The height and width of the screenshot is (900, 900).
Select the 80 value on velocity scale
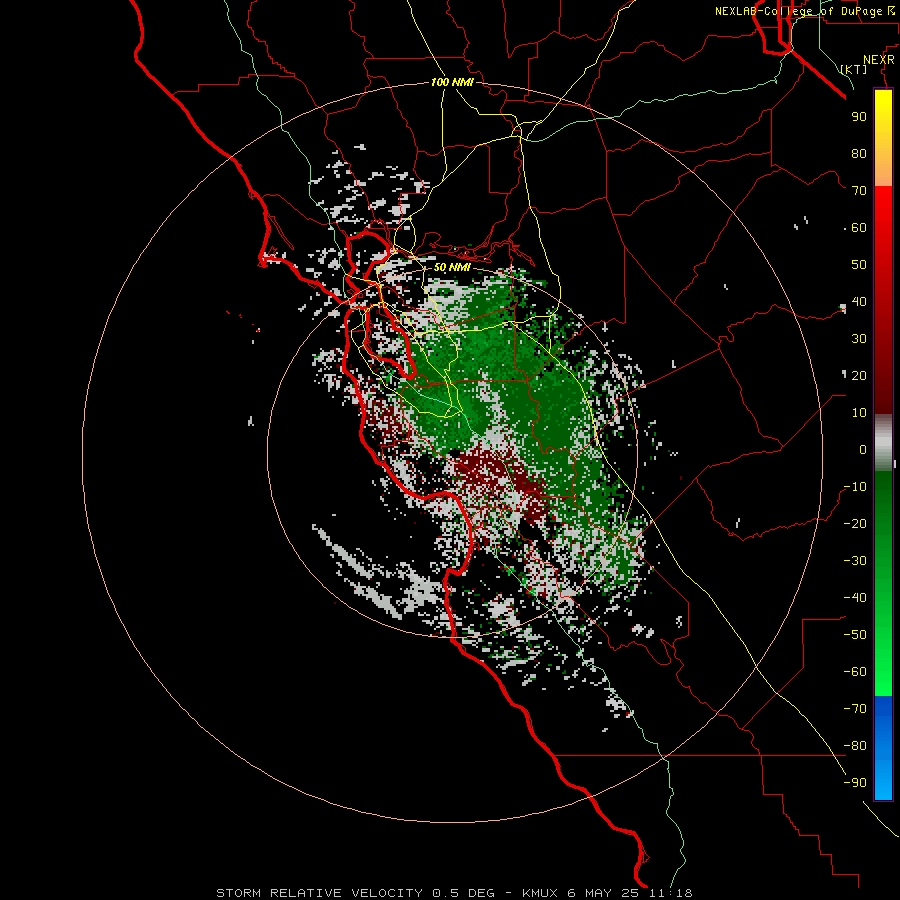[x=859, y=153]
